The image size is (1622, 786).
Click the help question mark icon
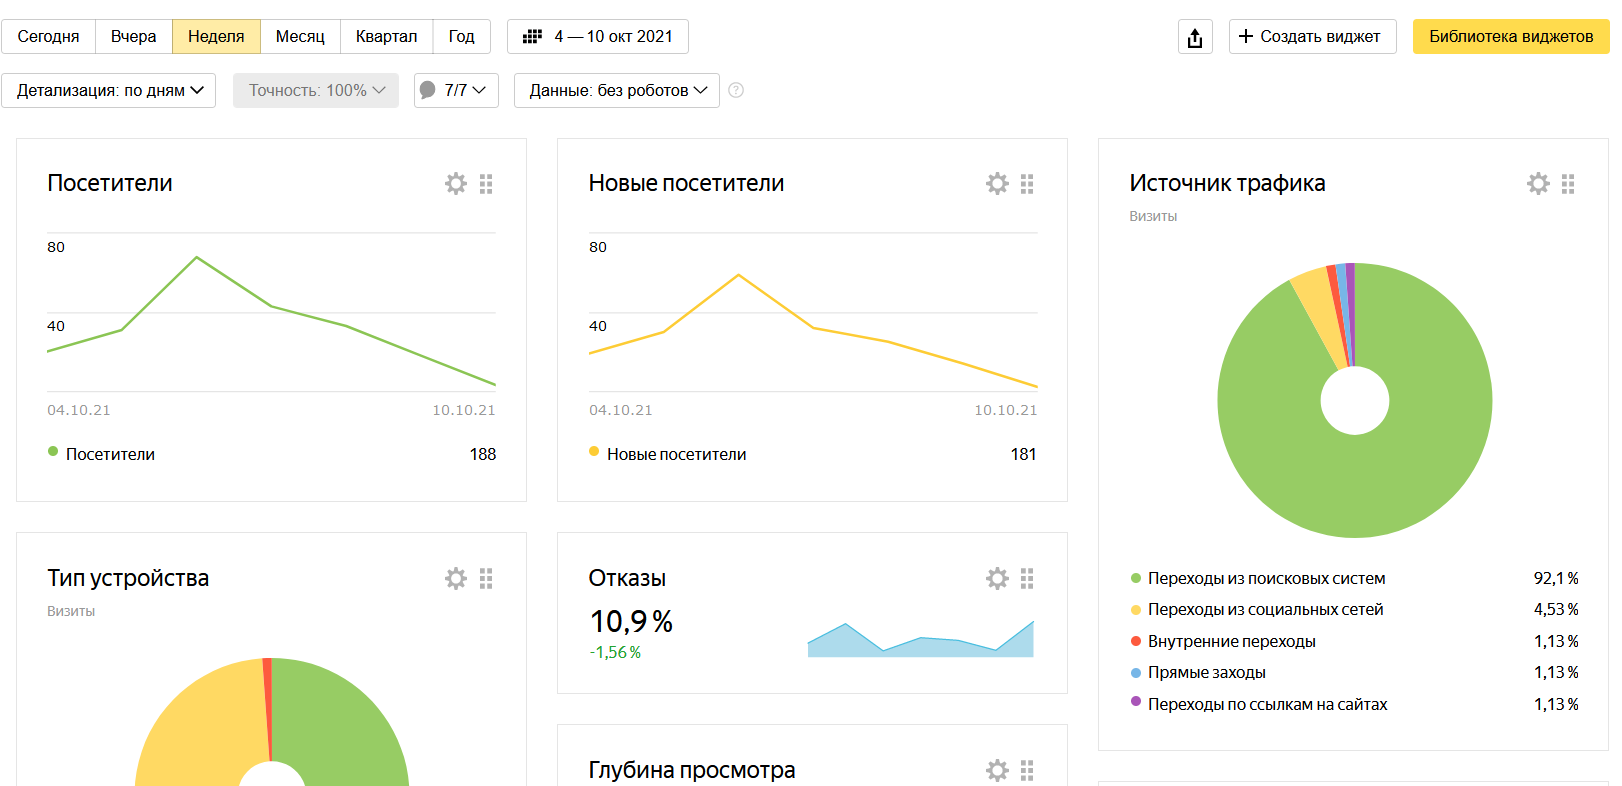(736, 90)
